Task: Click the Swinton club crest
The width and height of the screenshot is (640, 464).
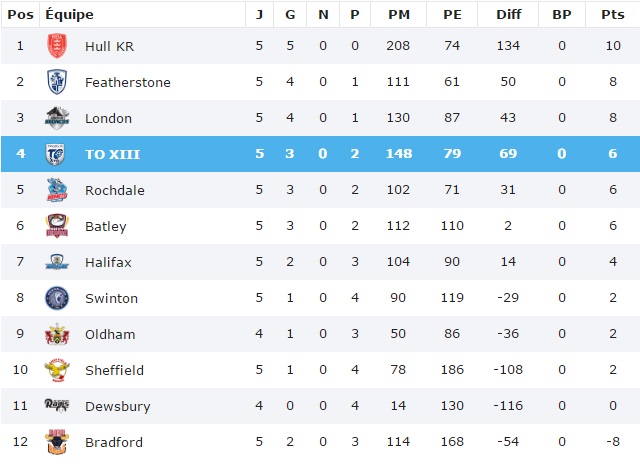Action: [x=57, y=298]
